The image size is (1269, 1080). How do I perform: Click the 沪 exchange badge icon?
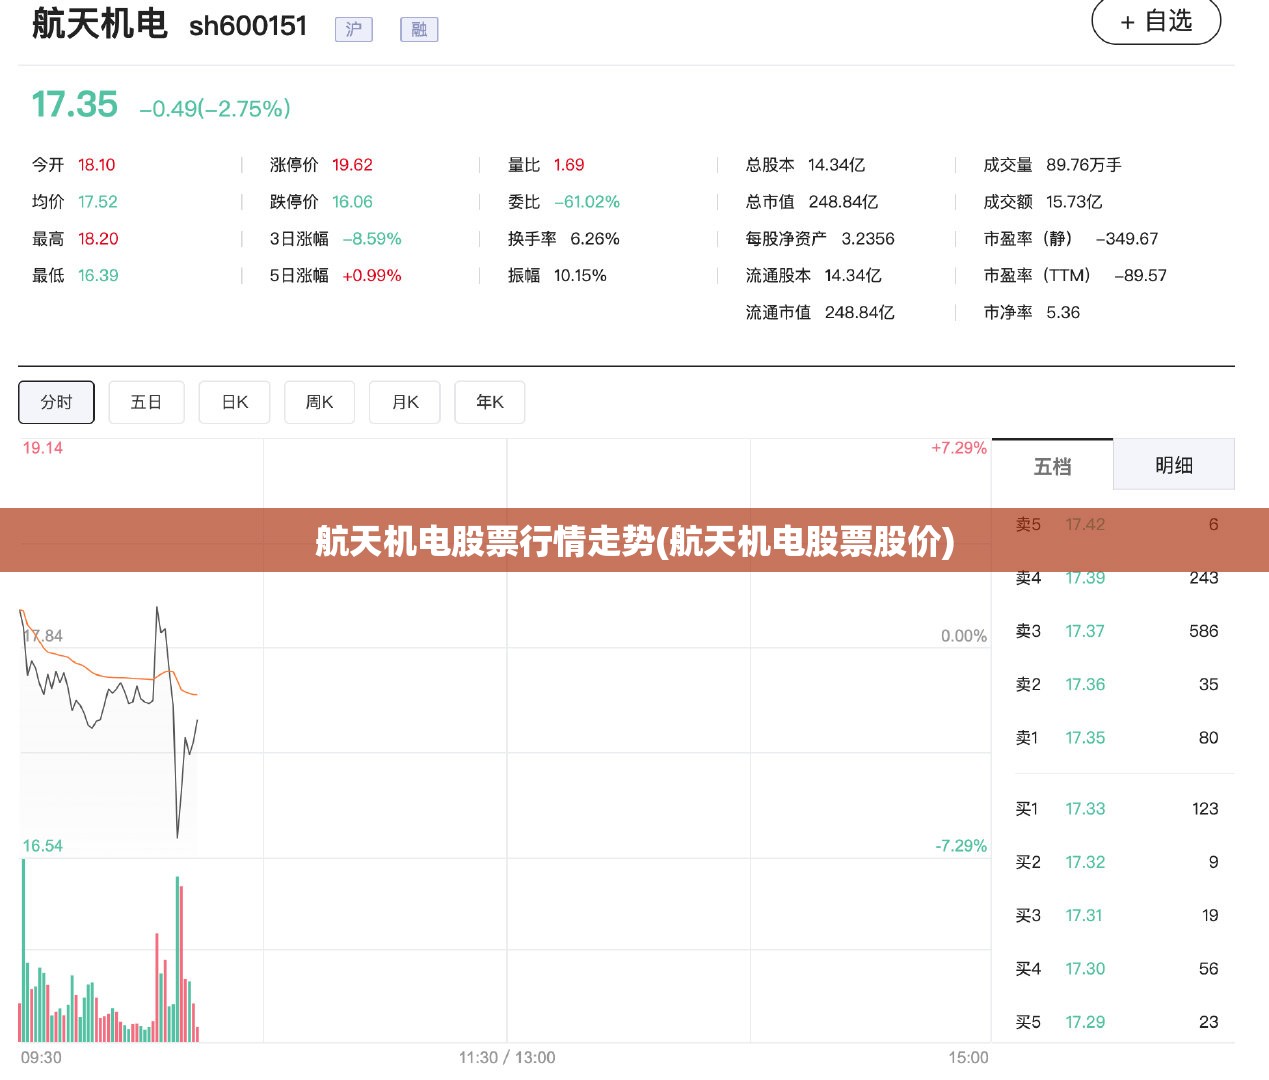tap(353, 30)
